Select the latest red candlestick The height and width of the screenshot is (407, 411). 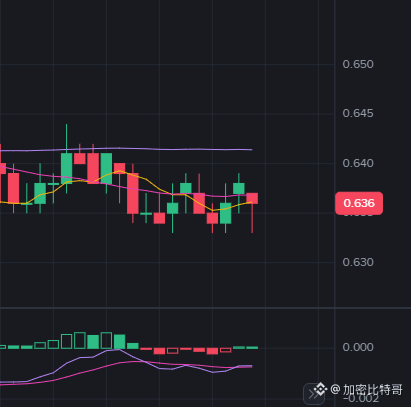tap(252, 198)
